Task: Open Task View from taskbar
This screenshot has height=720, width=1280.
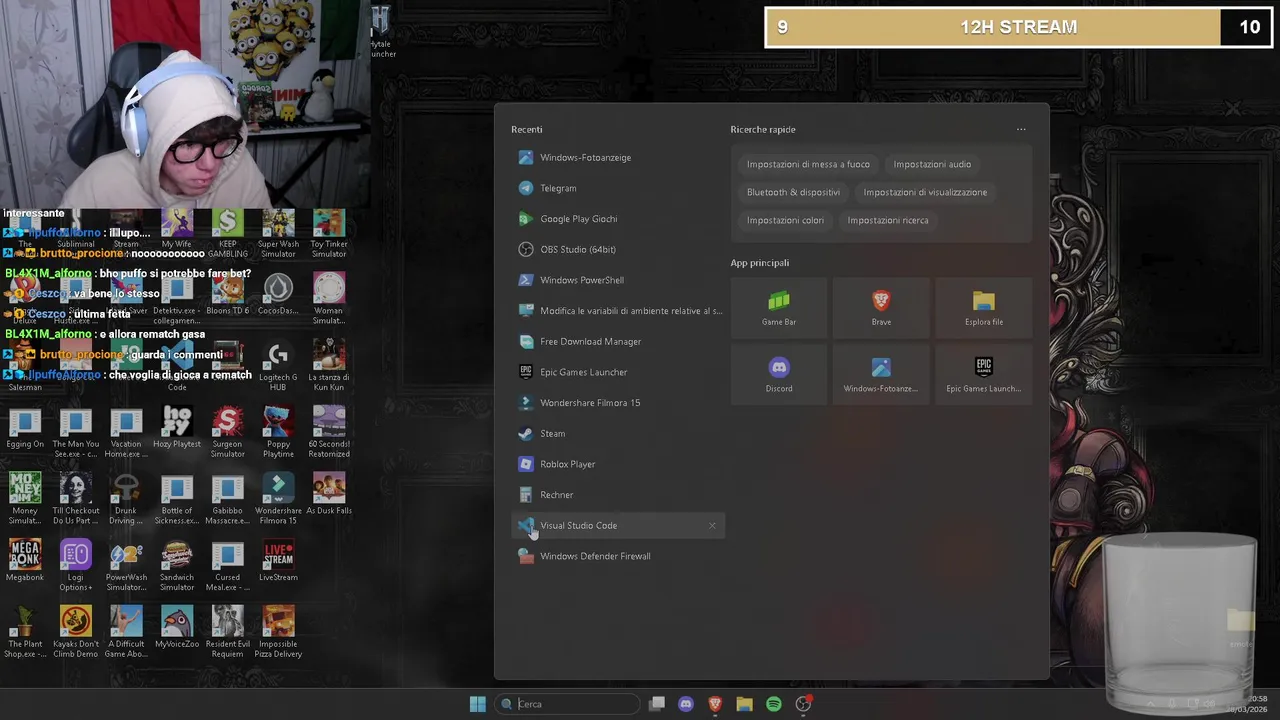Action: [657, 704]
